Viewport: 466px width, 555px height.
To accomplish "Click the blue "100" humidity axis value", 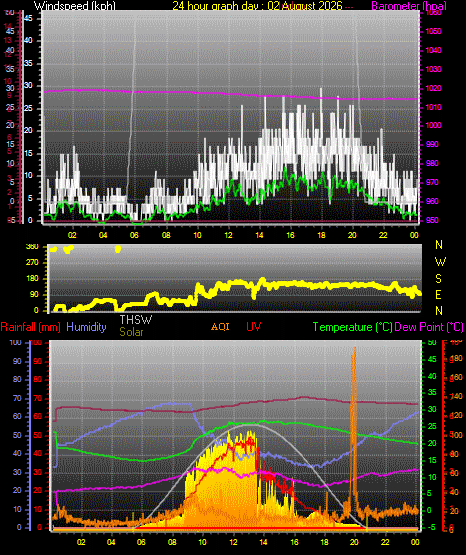I will point(16,342).
